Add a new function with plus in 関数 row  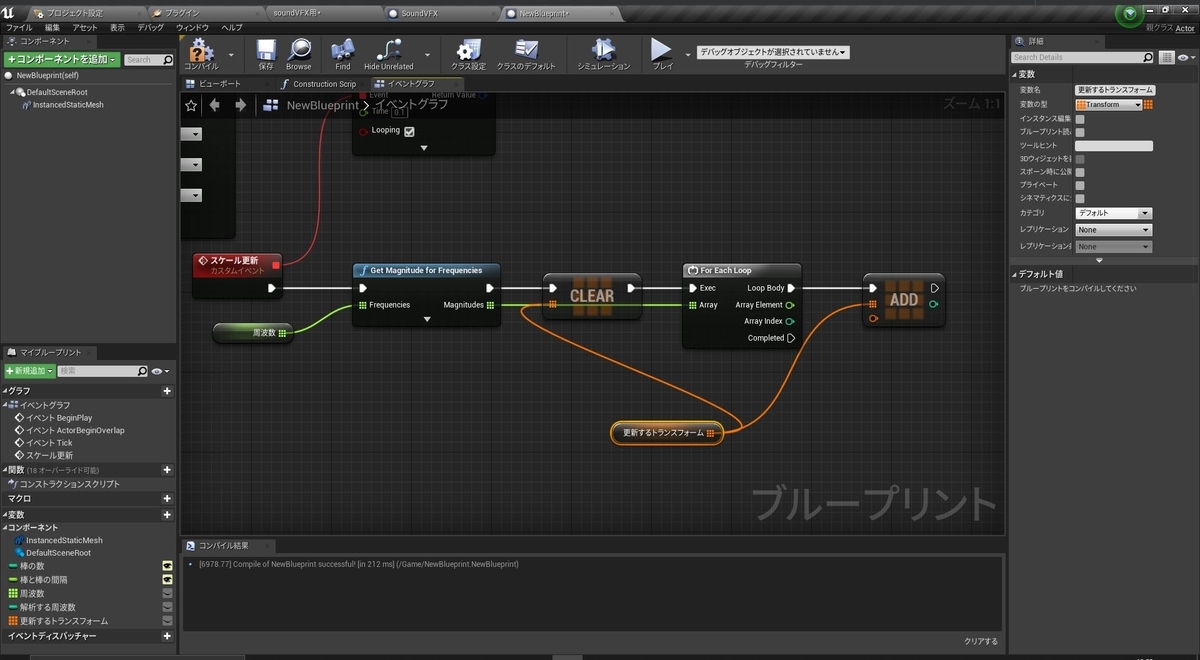[167, 470]
